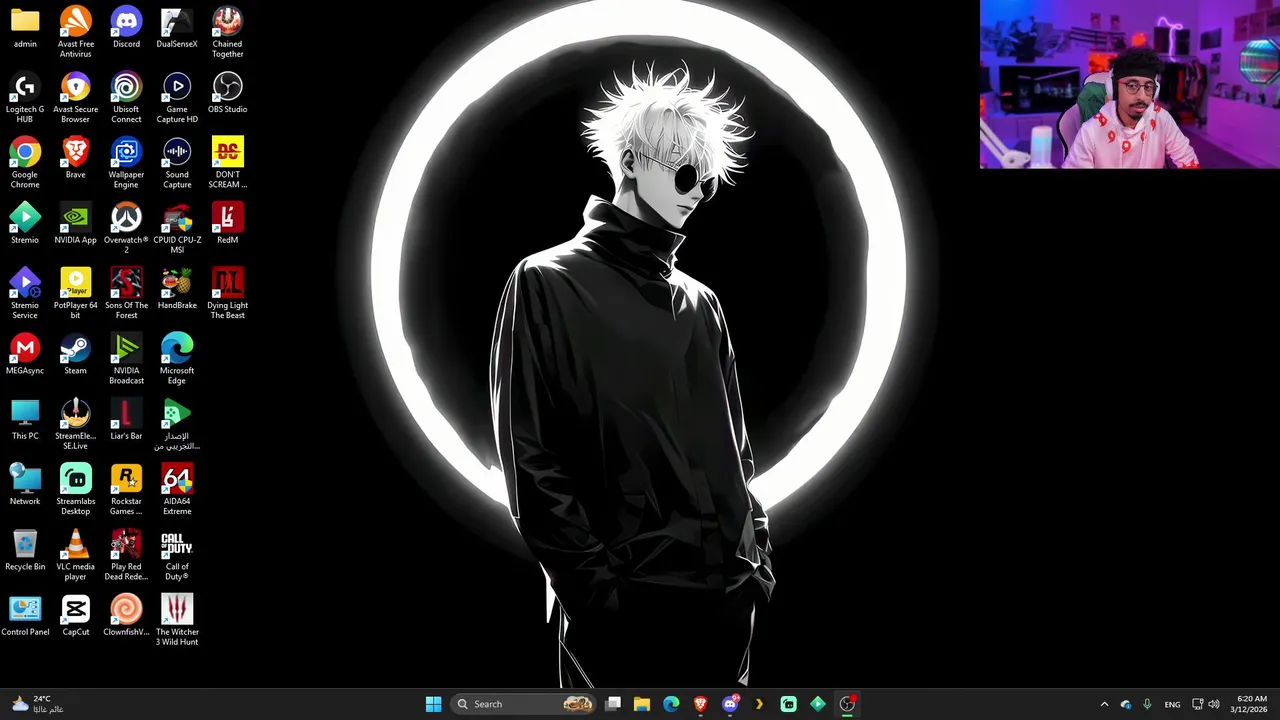Viewport: 1280px width, 720px height.
Task: Open Task View from taskbar
Action: [x=613, y=704]
